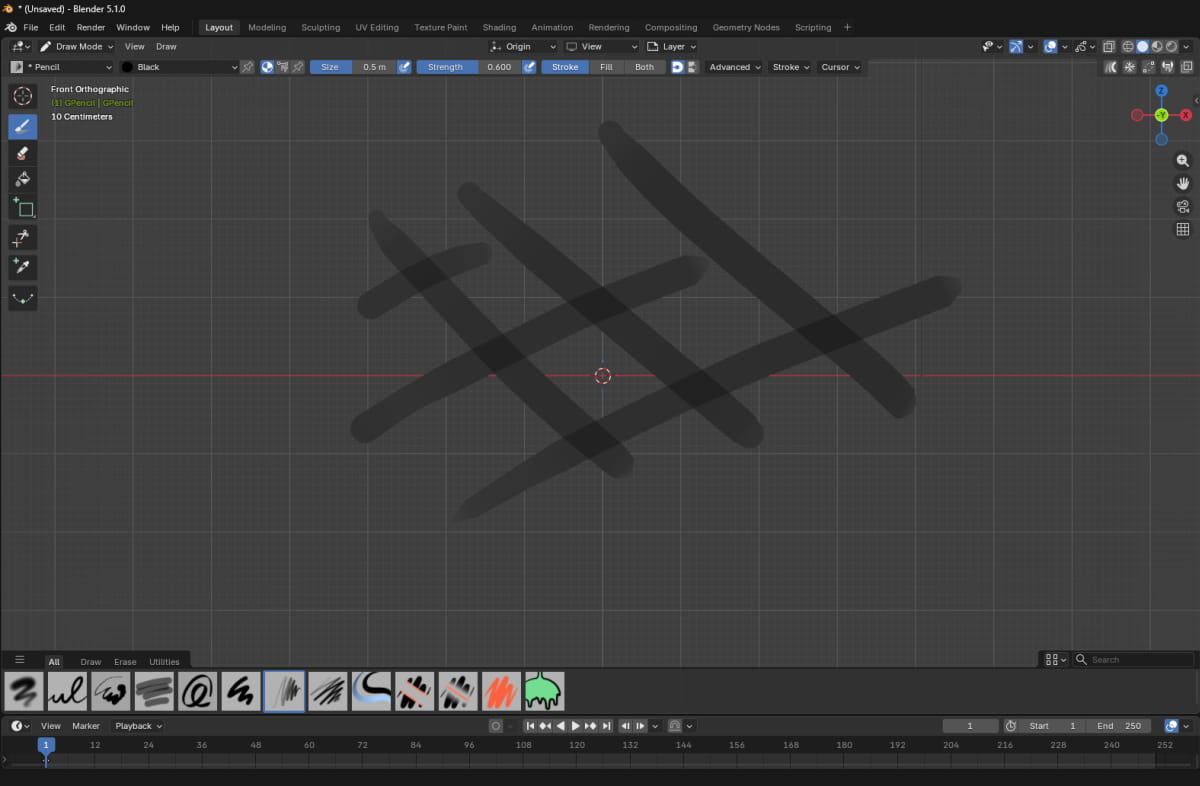Click the hand pan view icon

1183,184
